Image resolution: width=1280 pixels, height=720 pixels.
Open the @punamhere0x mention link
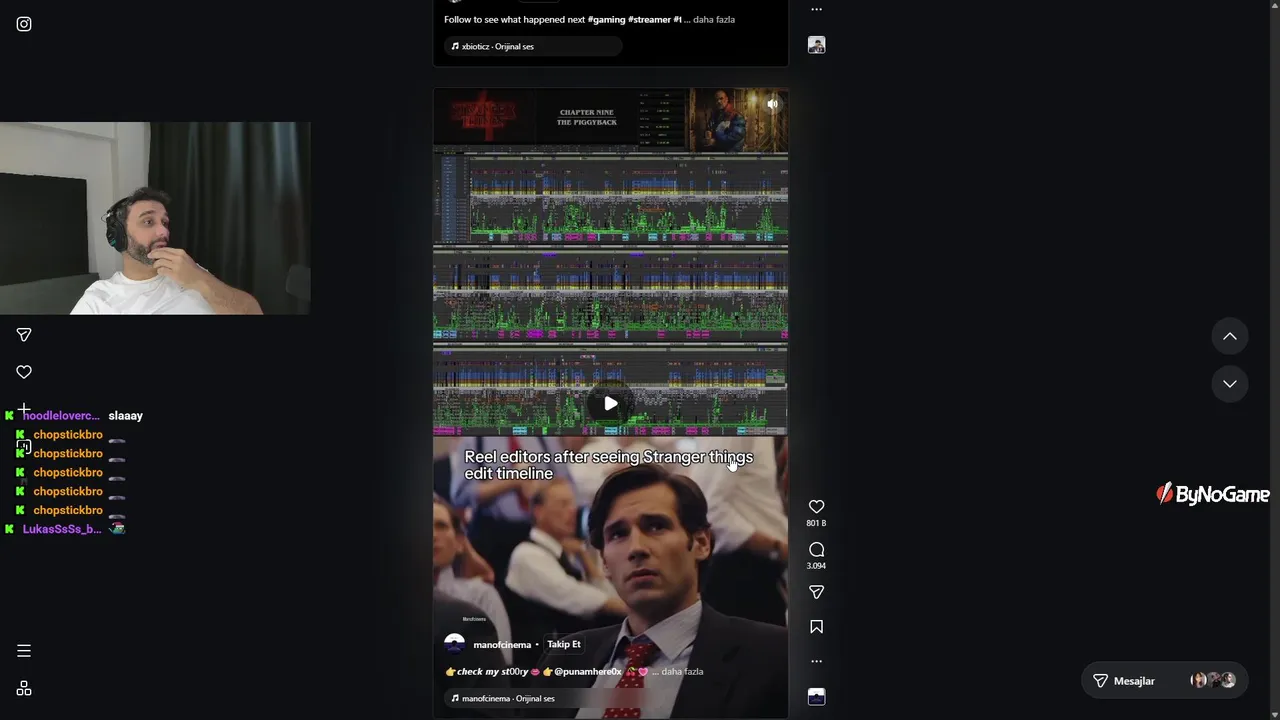588,672
